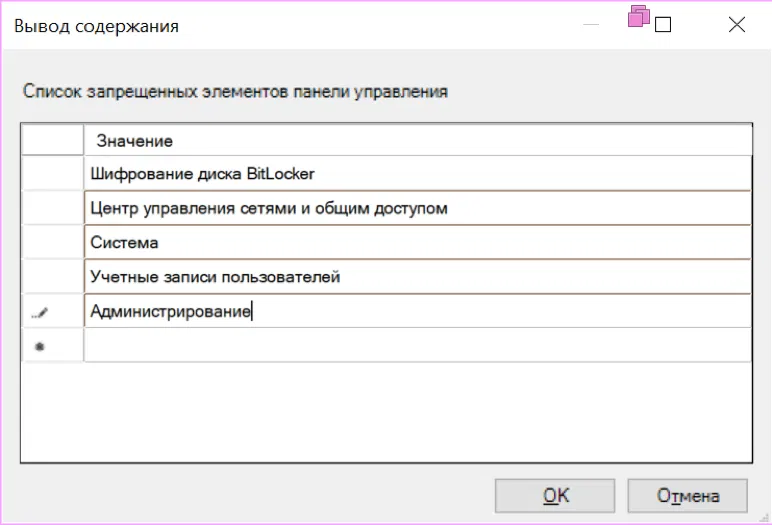The height and width of the screenshot is (525, 772).
Task: Click the OK button
Action: (x=556, y=495)
